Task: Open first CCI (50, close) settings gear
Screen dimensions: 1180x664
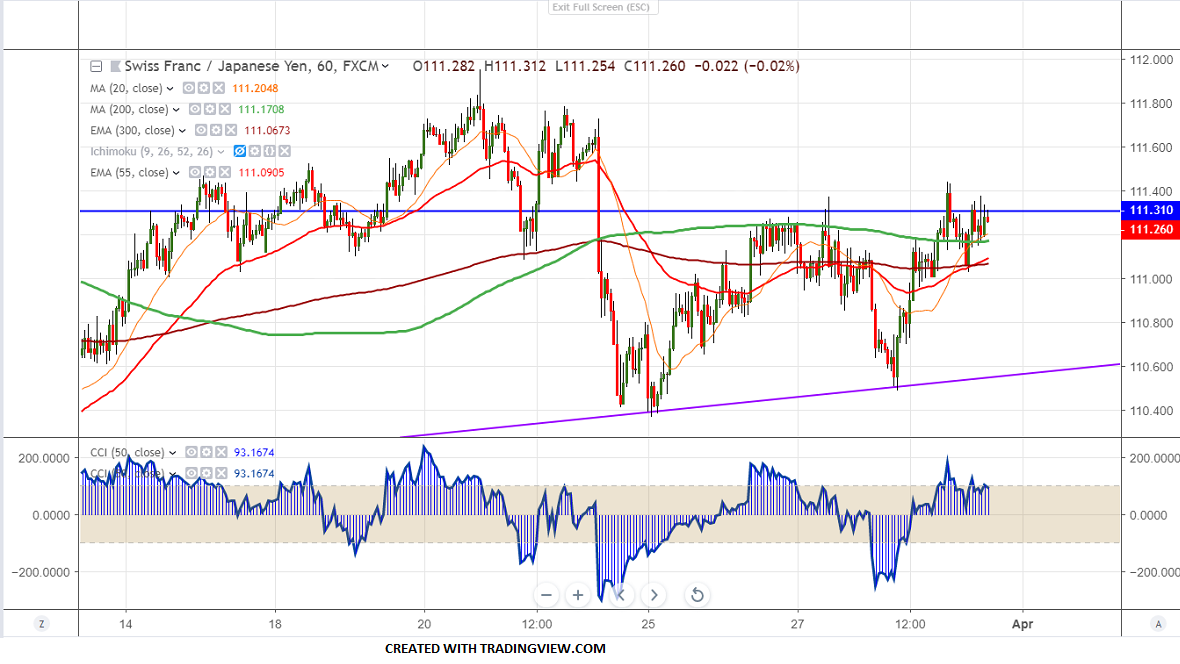Action: (206, 452)
